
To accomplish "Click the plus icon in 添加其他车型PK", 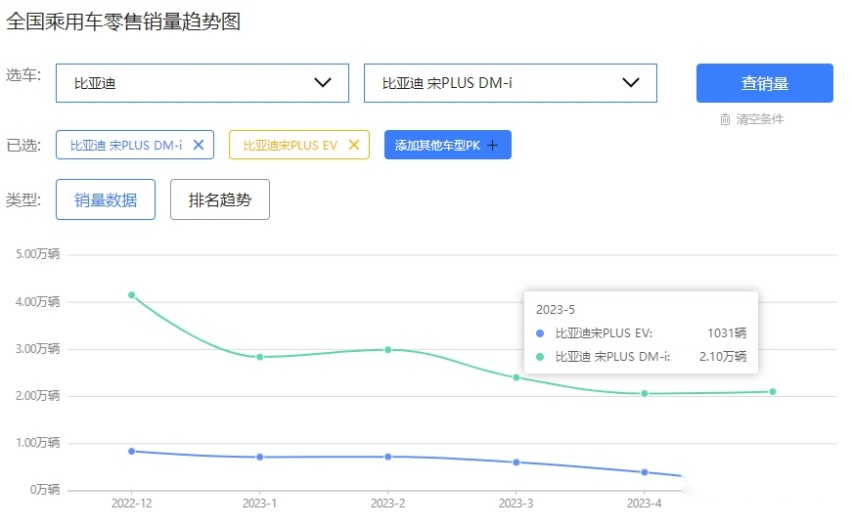I will 492,146.
